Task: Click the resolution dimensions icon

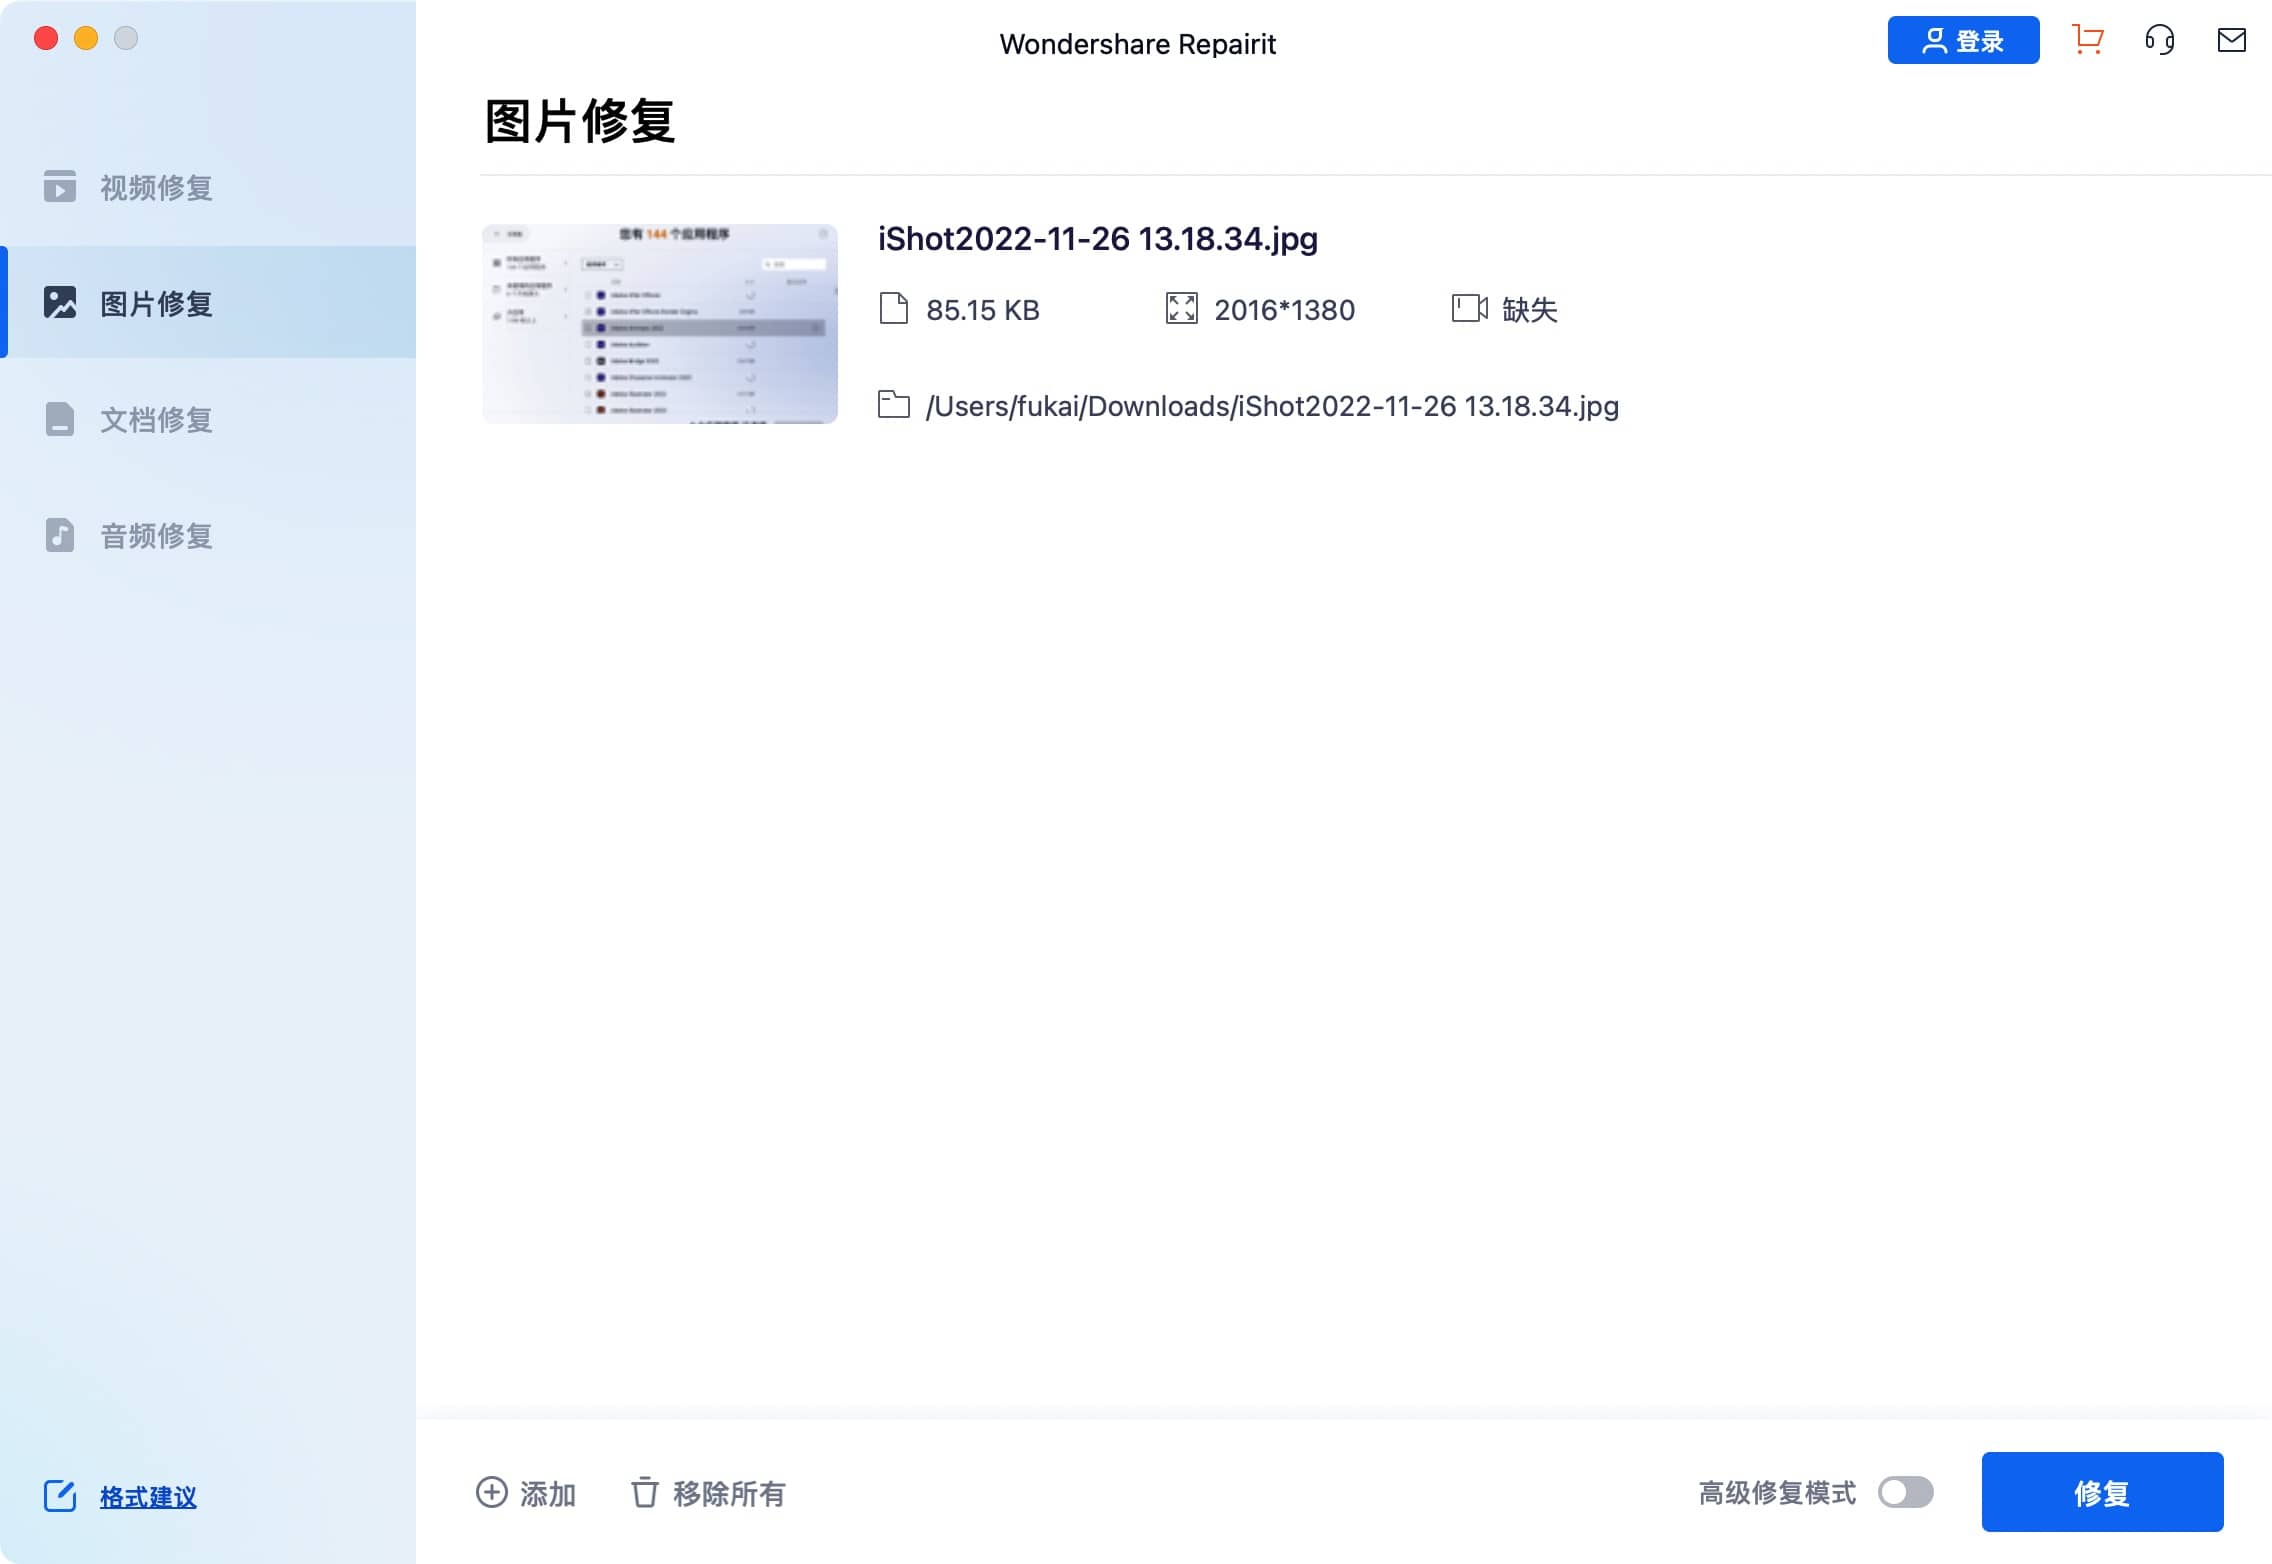Action: tap(1181, 308)
